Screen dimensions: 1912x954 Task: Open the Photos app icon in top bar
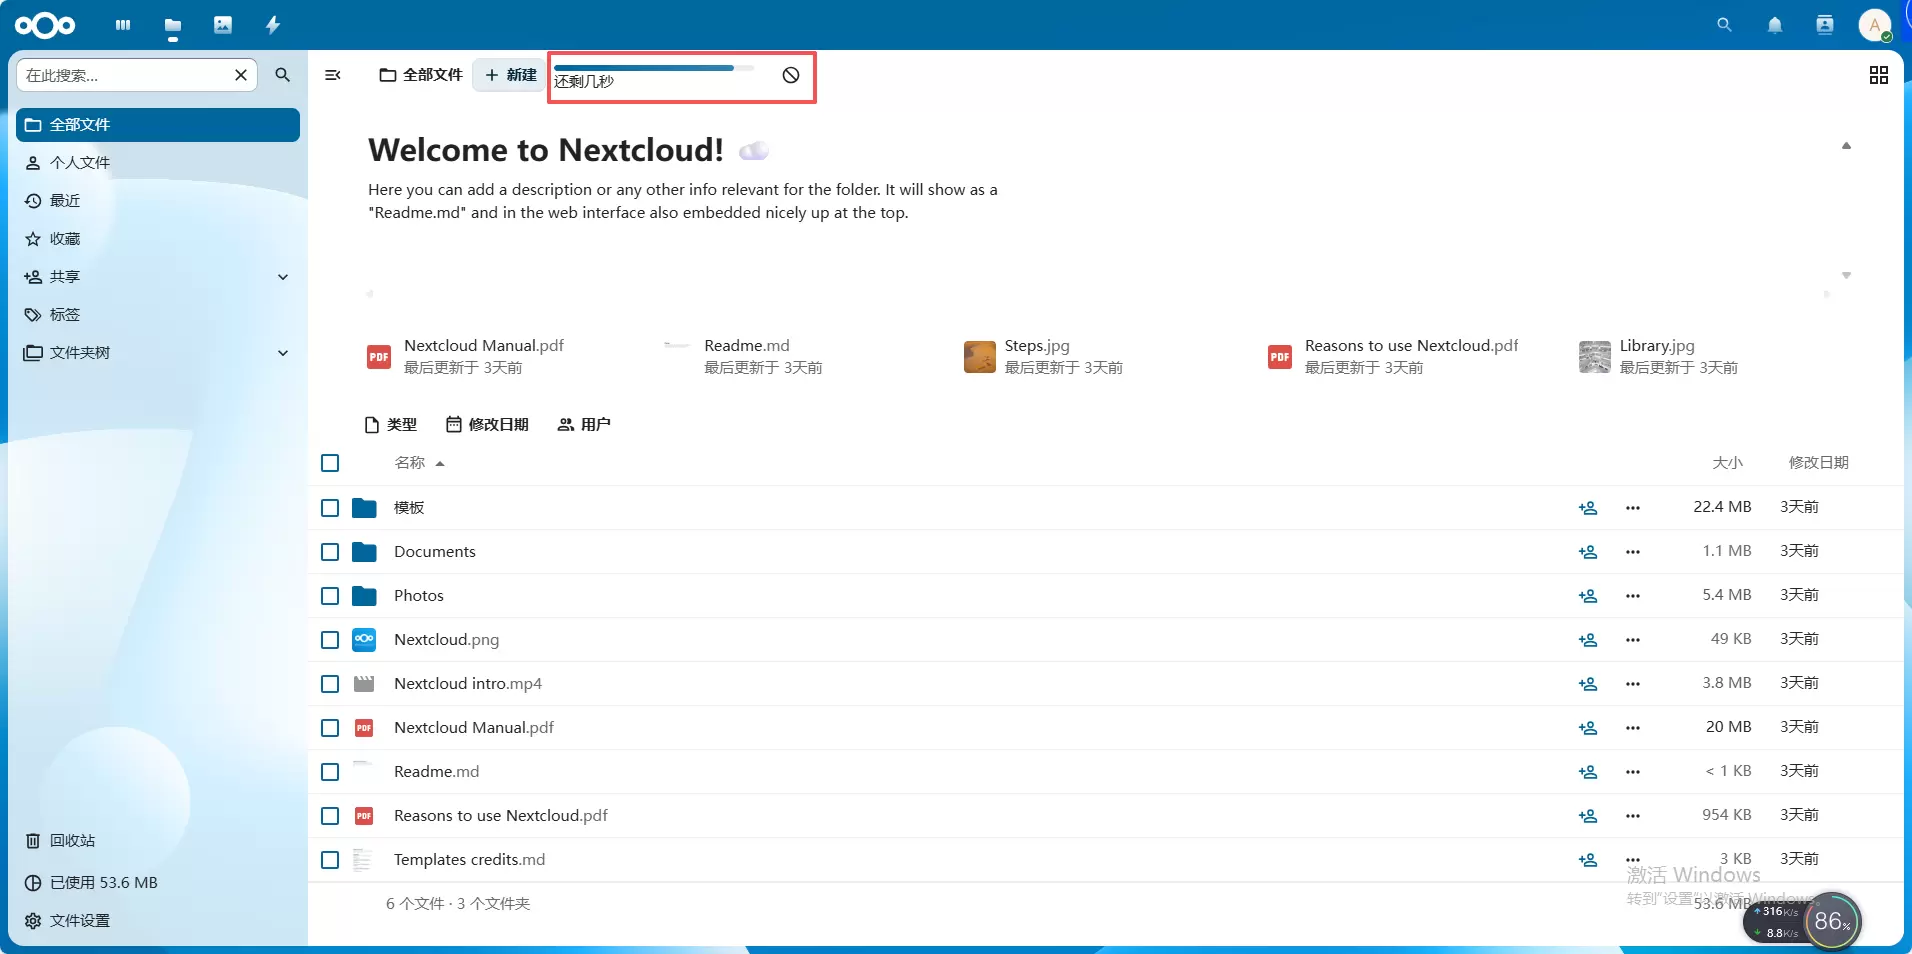tap(223, 25)
